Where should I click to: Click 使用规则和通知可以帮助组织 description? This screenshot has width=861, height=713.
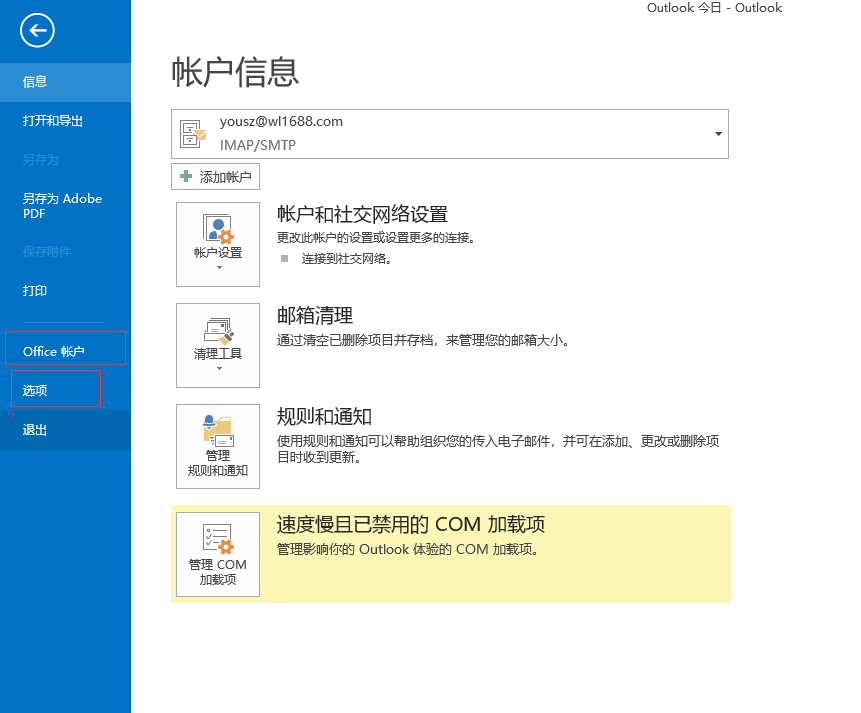coord(498,449)
